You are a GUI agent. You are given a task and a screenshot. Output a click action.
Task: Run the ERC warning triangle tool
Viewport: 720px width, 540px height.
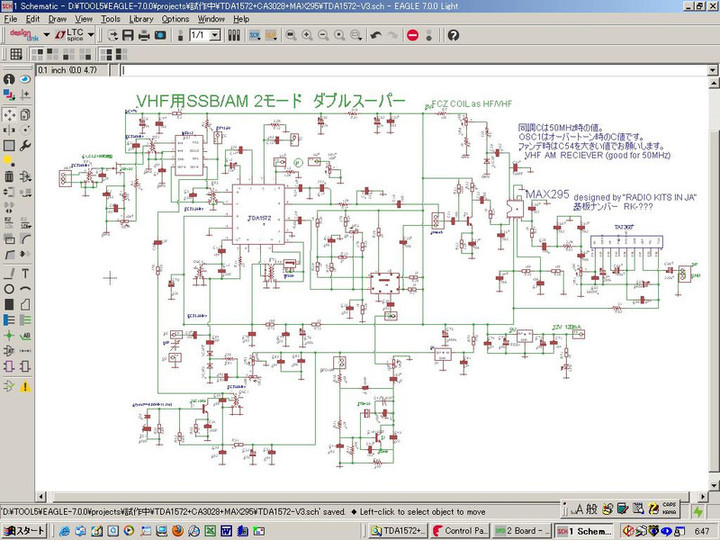pos(25,385)
